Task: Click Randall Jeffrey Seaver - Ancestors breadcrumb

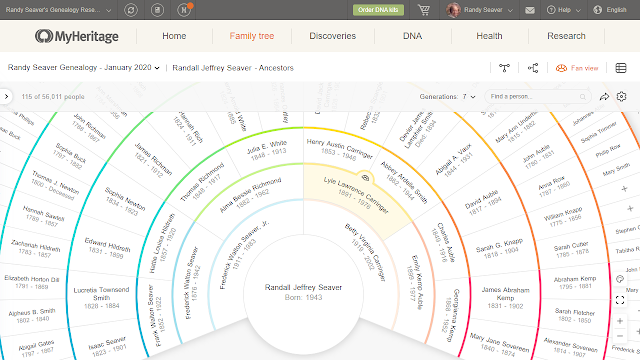Action: (x=233, y=68)
